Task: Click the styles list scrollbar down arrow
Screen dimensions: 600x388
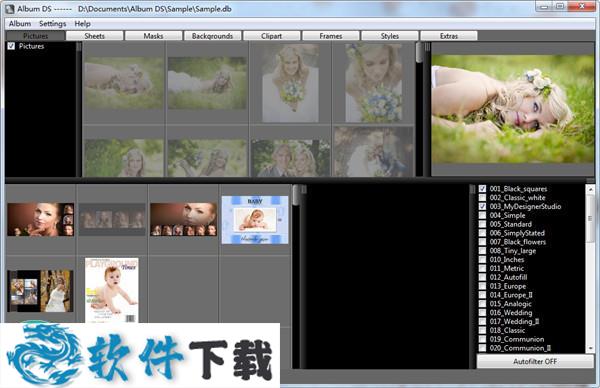Action: (x=590, y=349)
